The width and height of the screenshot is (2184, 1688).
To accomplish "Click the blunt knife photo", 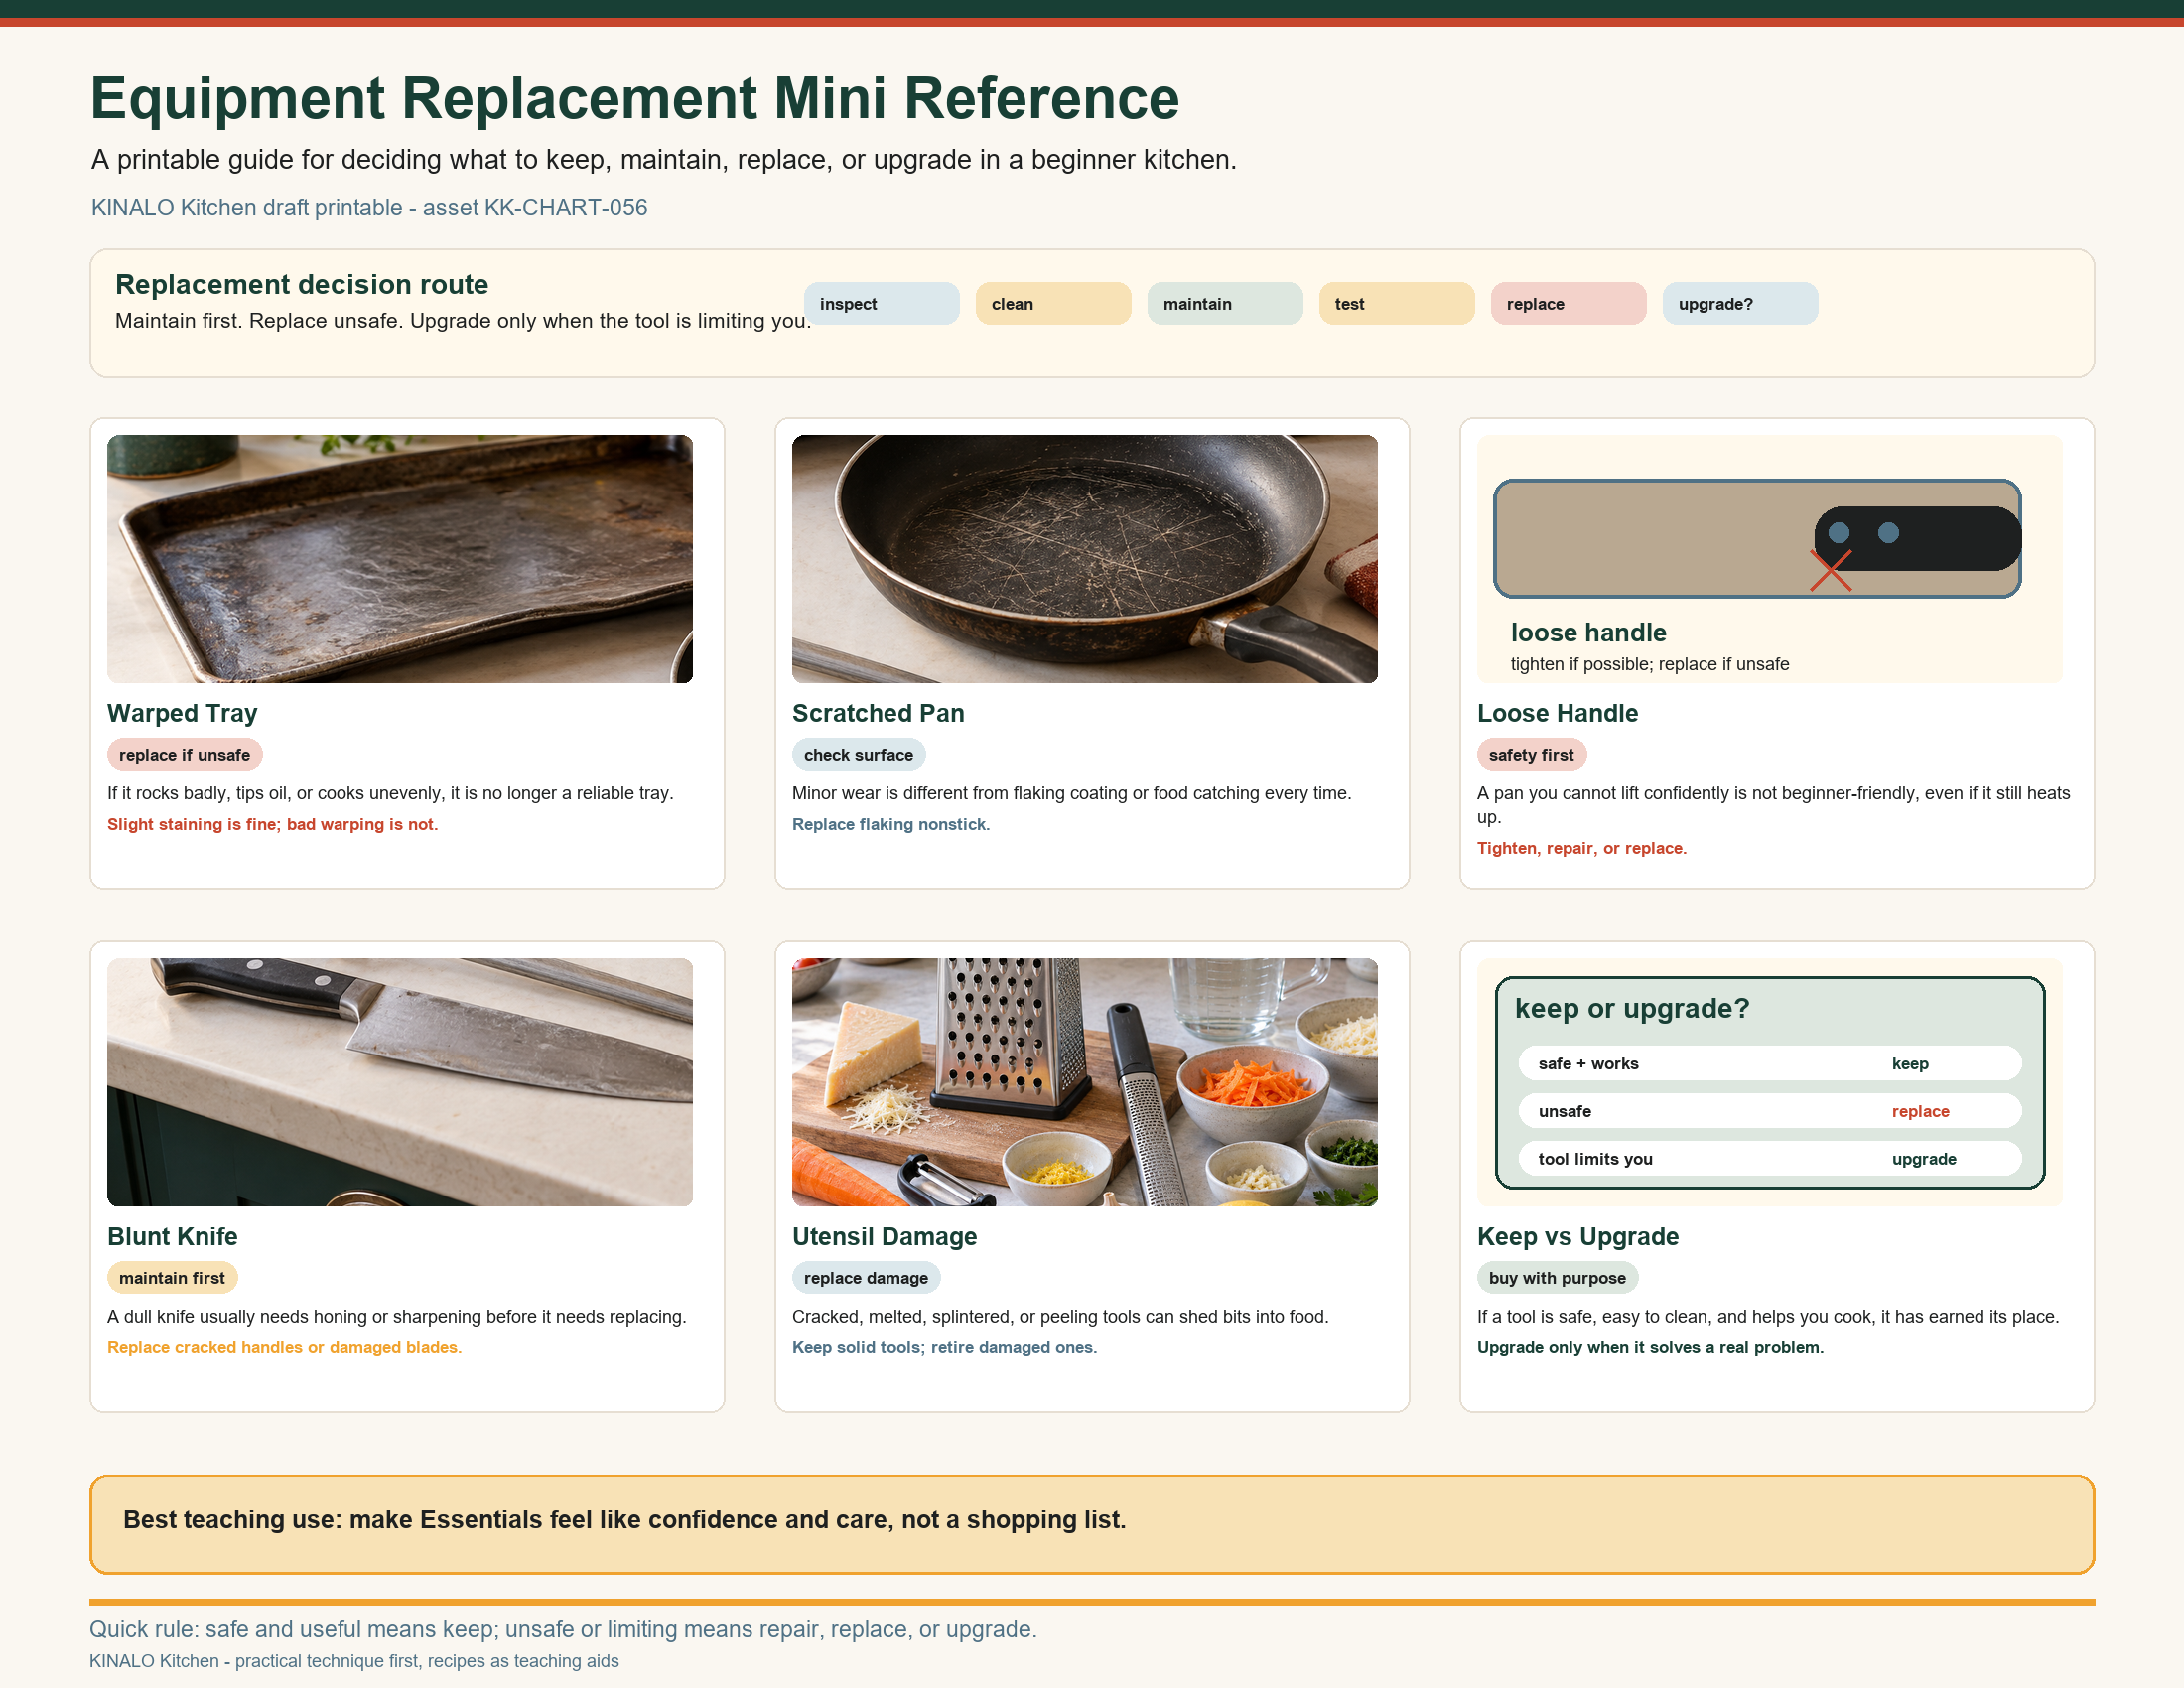I will click(x=400, y=1082).
